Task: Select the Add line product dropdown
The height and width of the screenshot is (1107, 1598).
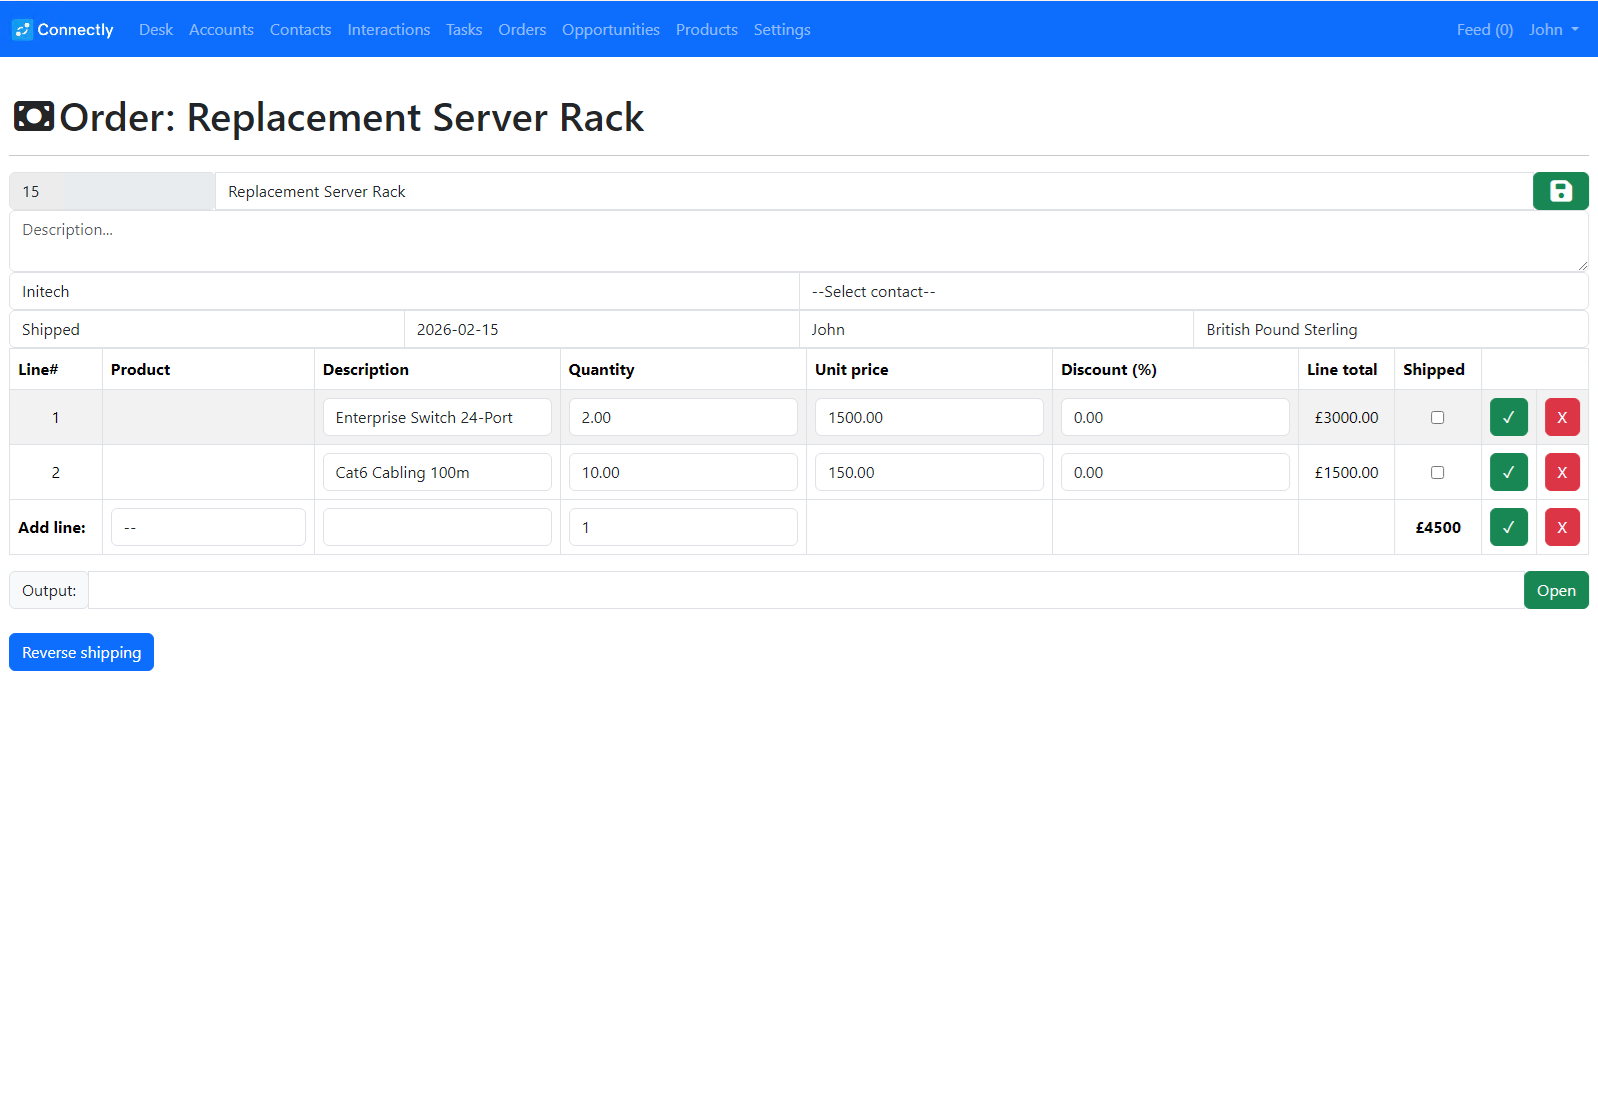Action: pos(208,527)
